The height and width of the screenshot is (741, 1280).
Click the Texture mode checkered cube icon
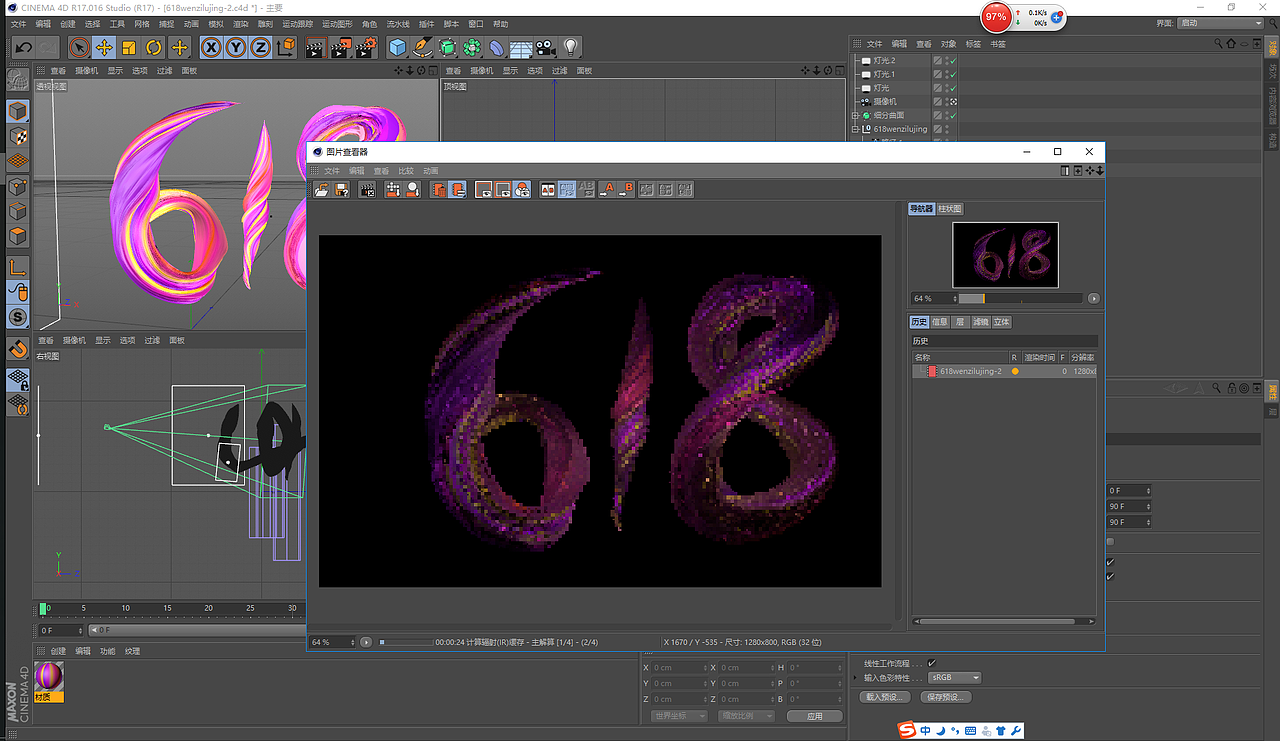click(18, 135)
